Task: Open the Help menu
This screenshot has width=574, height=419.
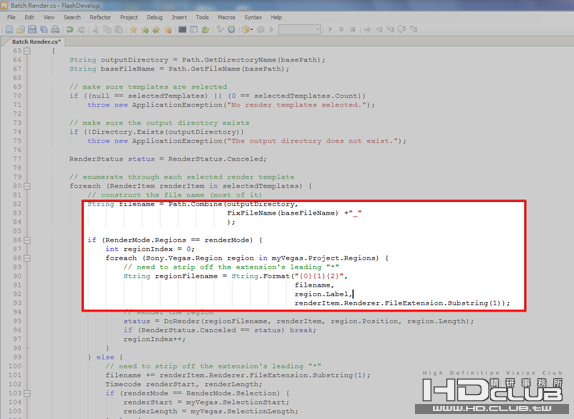Action: click(x=276, y=17)
